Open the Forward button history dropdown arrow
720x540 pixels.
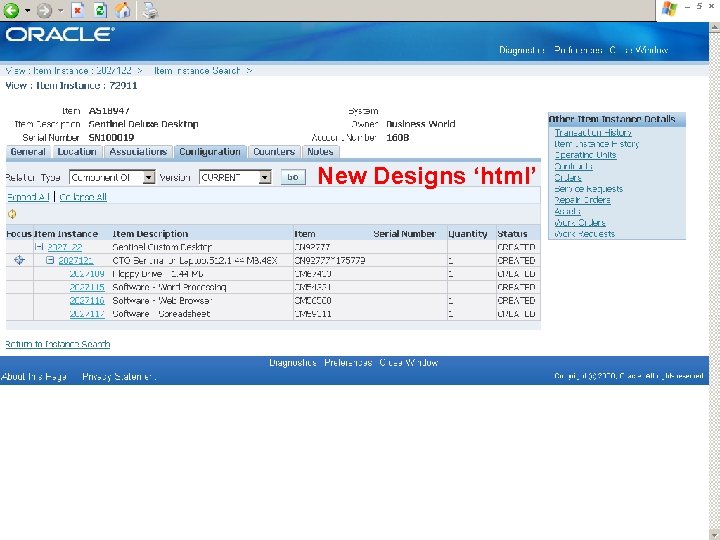pos(60,11)
